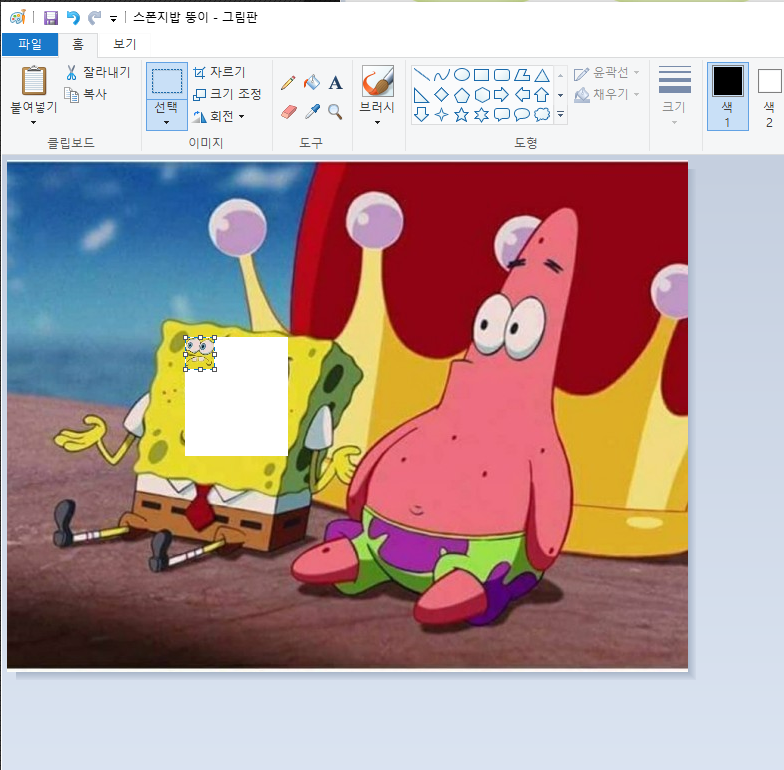Viewport: 784px width, 770px height.
Task: Expand the 선택 options dropdown arrow
Action: coord(166,122)
